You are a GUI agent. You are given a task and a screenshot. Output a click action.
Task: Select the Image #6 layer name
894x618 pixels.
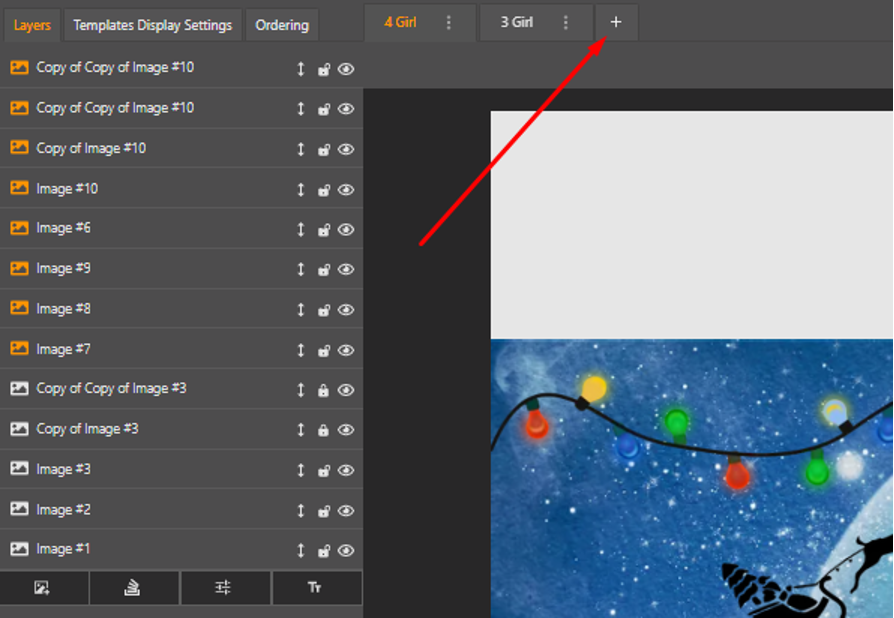coord(63,228)
